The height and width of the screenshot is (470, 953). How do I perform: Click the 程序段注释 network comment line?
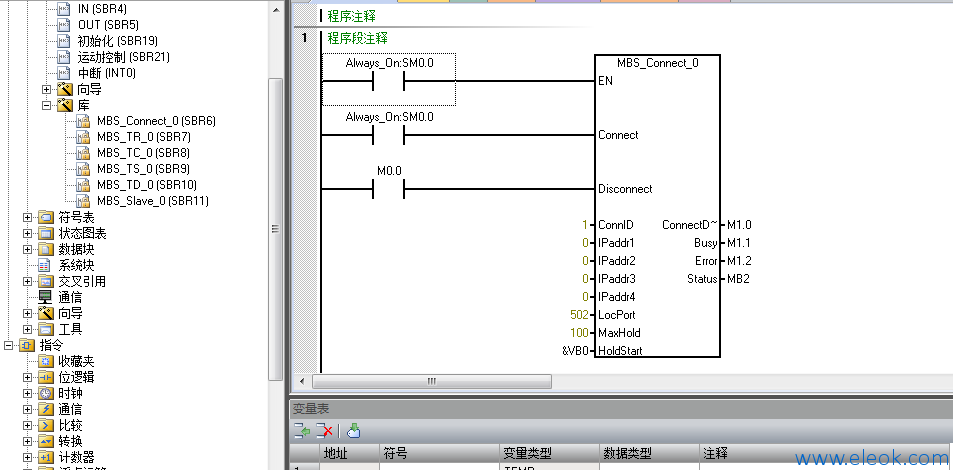pyautogui.click(x=357, y=38)
